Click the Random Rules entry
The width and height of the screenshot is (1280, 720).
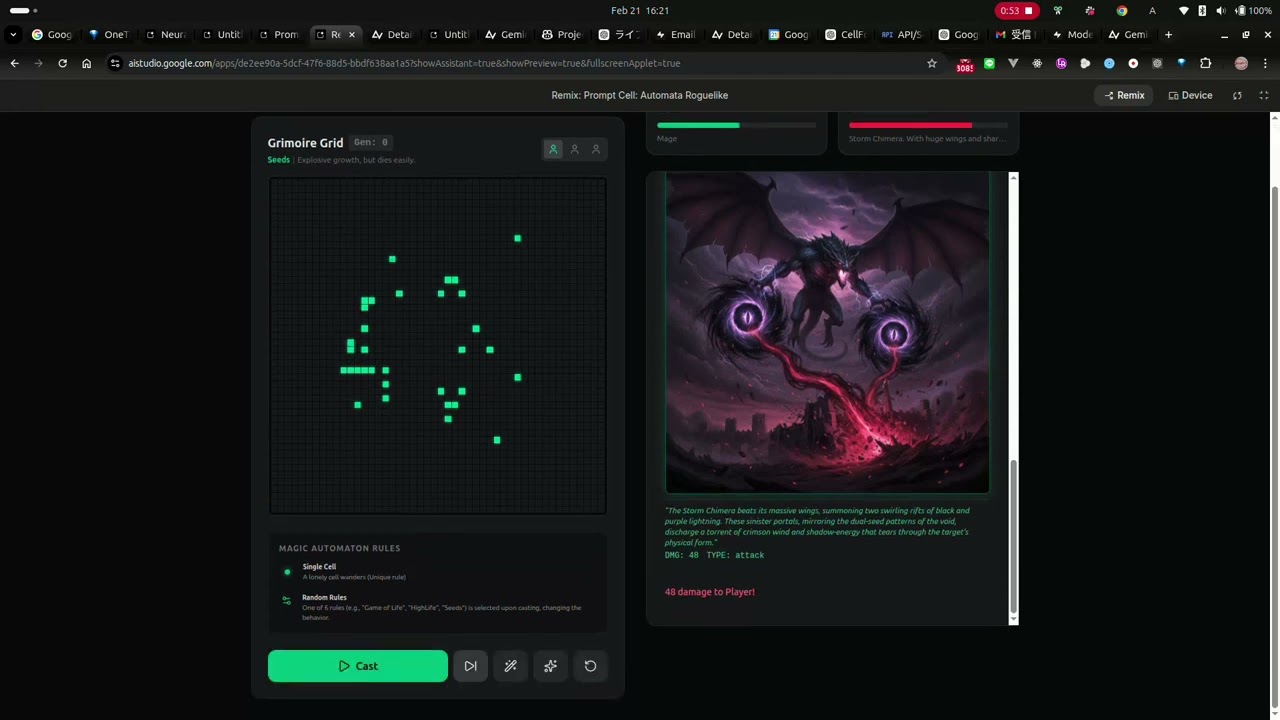tap(437, 607)
